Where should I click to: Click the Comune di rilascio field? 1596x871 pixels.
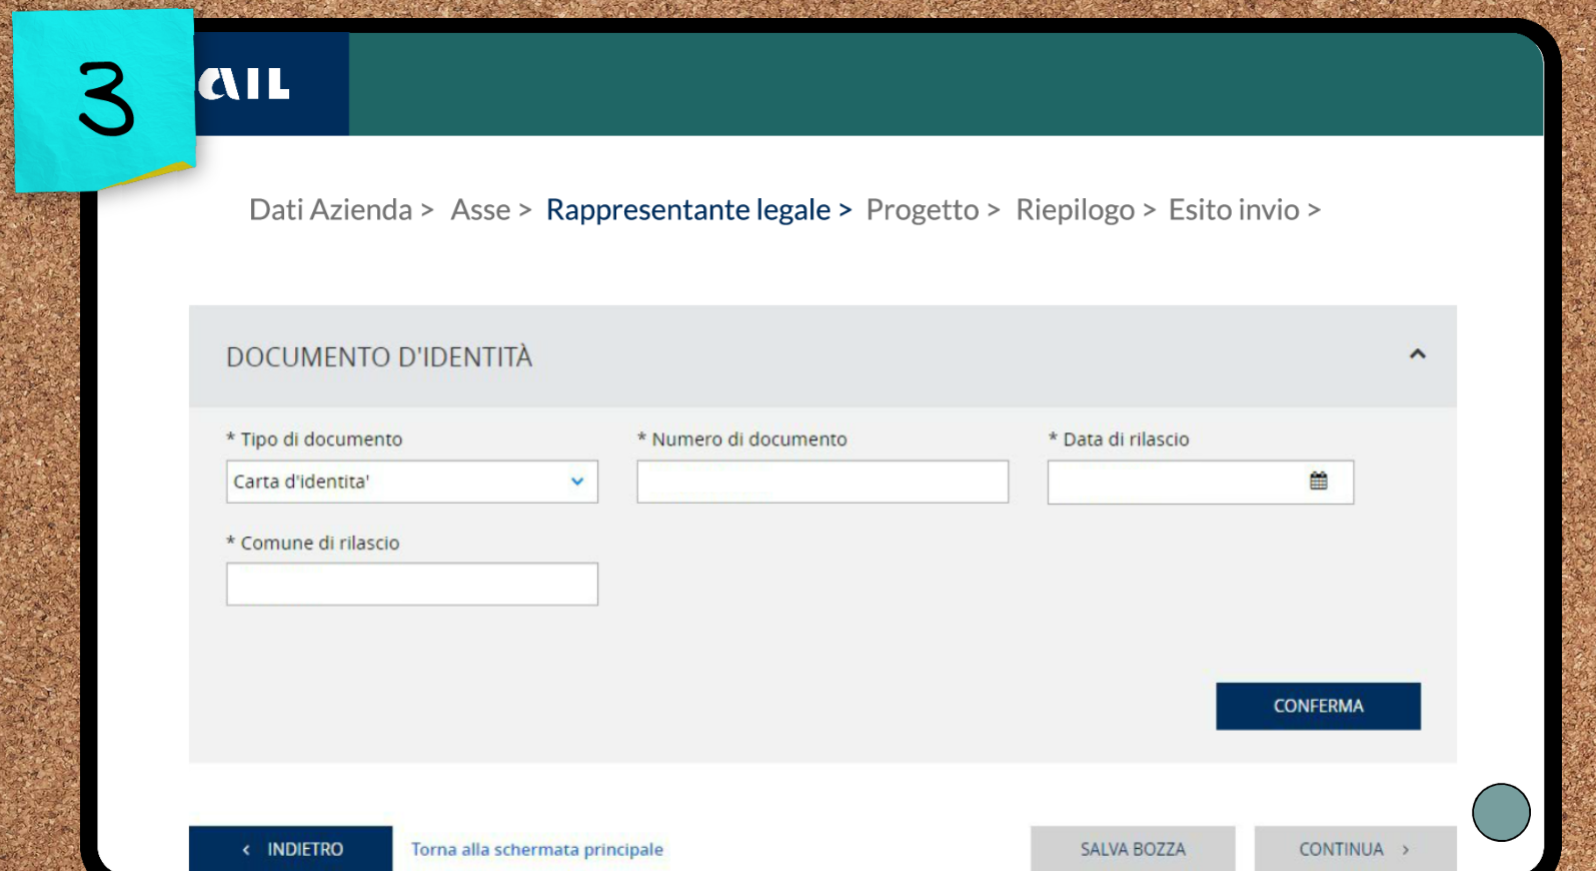(412, 584)
